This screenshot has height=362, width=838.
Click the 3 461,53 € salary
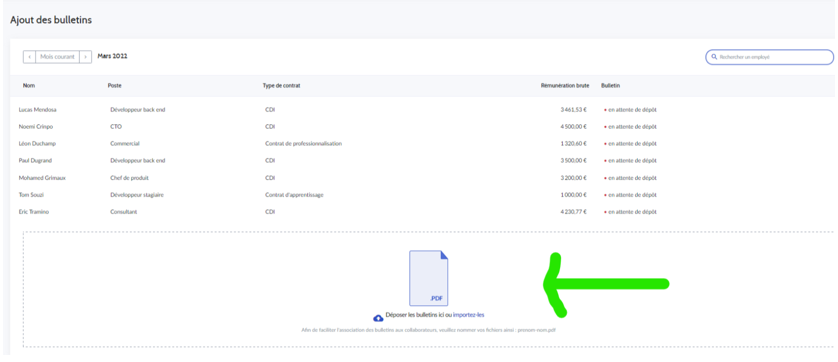573,110
